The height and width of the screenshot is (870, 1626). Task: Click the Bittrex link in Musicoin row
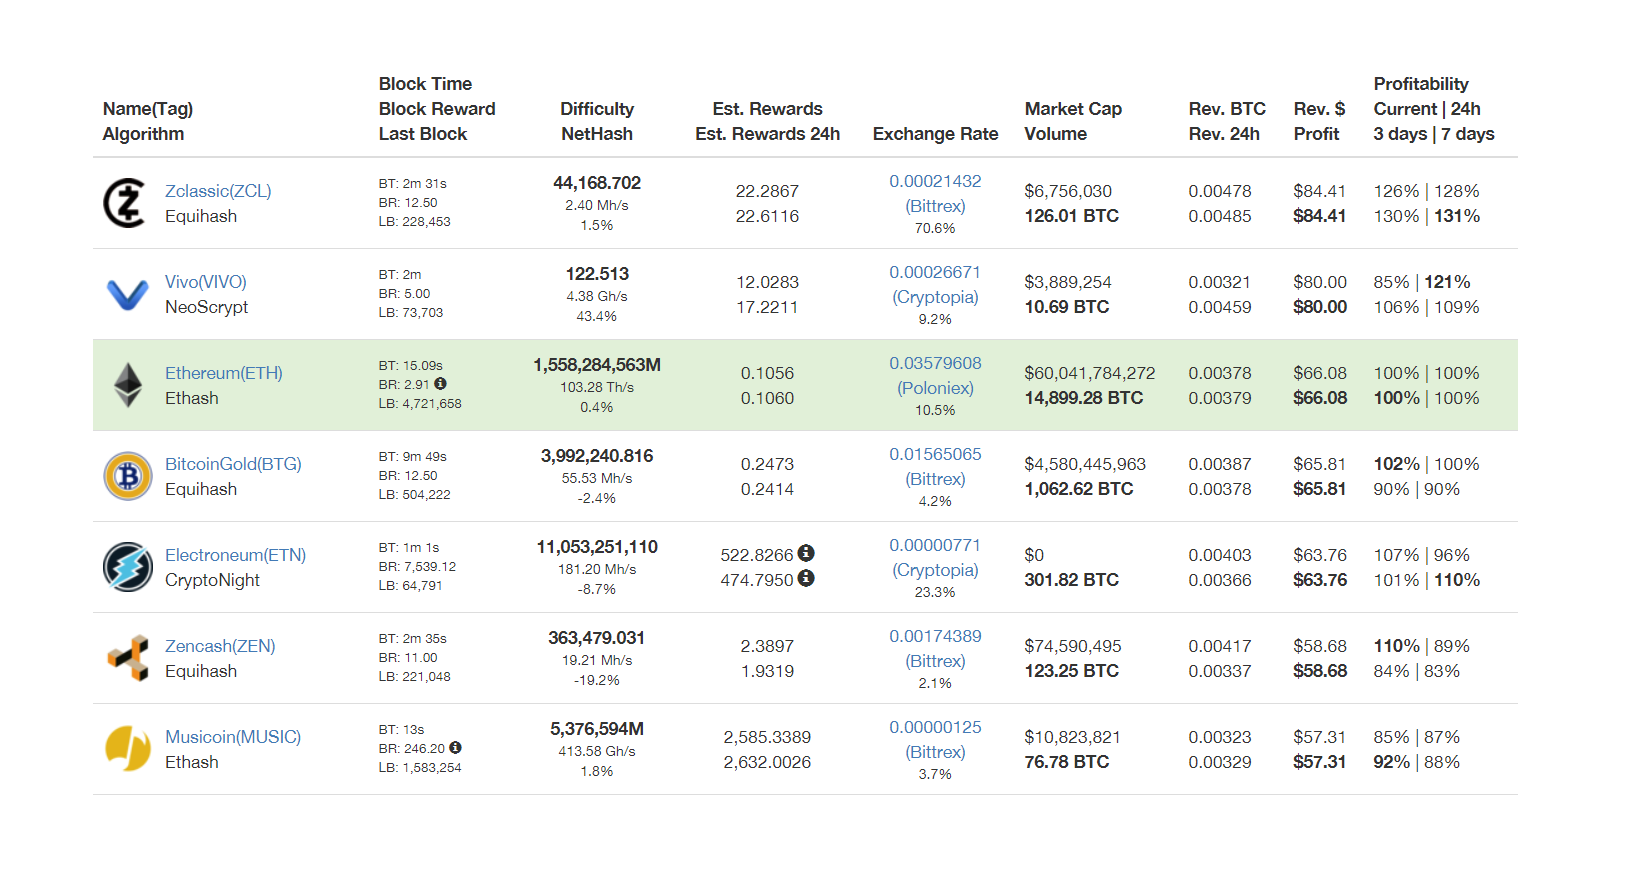935,752
